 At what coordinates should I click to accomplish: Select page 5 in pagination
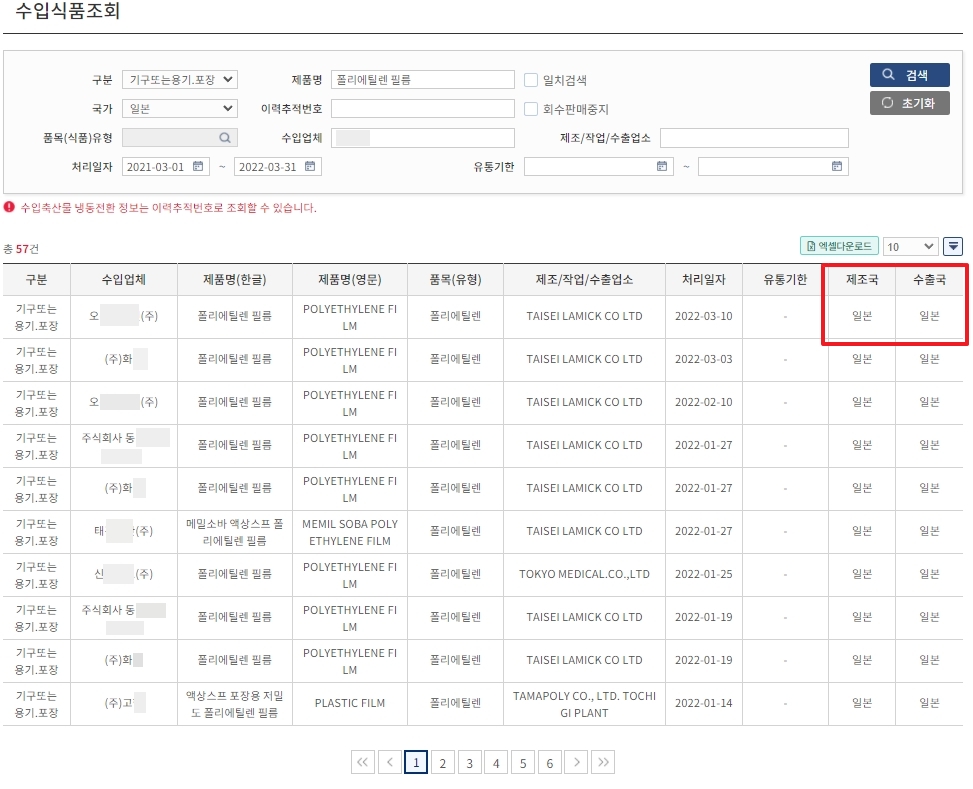[523, 762]
